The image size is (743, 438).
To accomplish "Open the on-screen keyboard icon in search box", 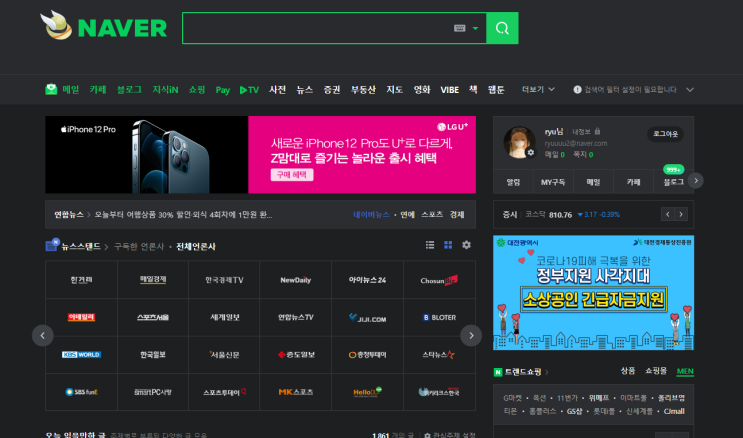I will (x=459, y=28).
